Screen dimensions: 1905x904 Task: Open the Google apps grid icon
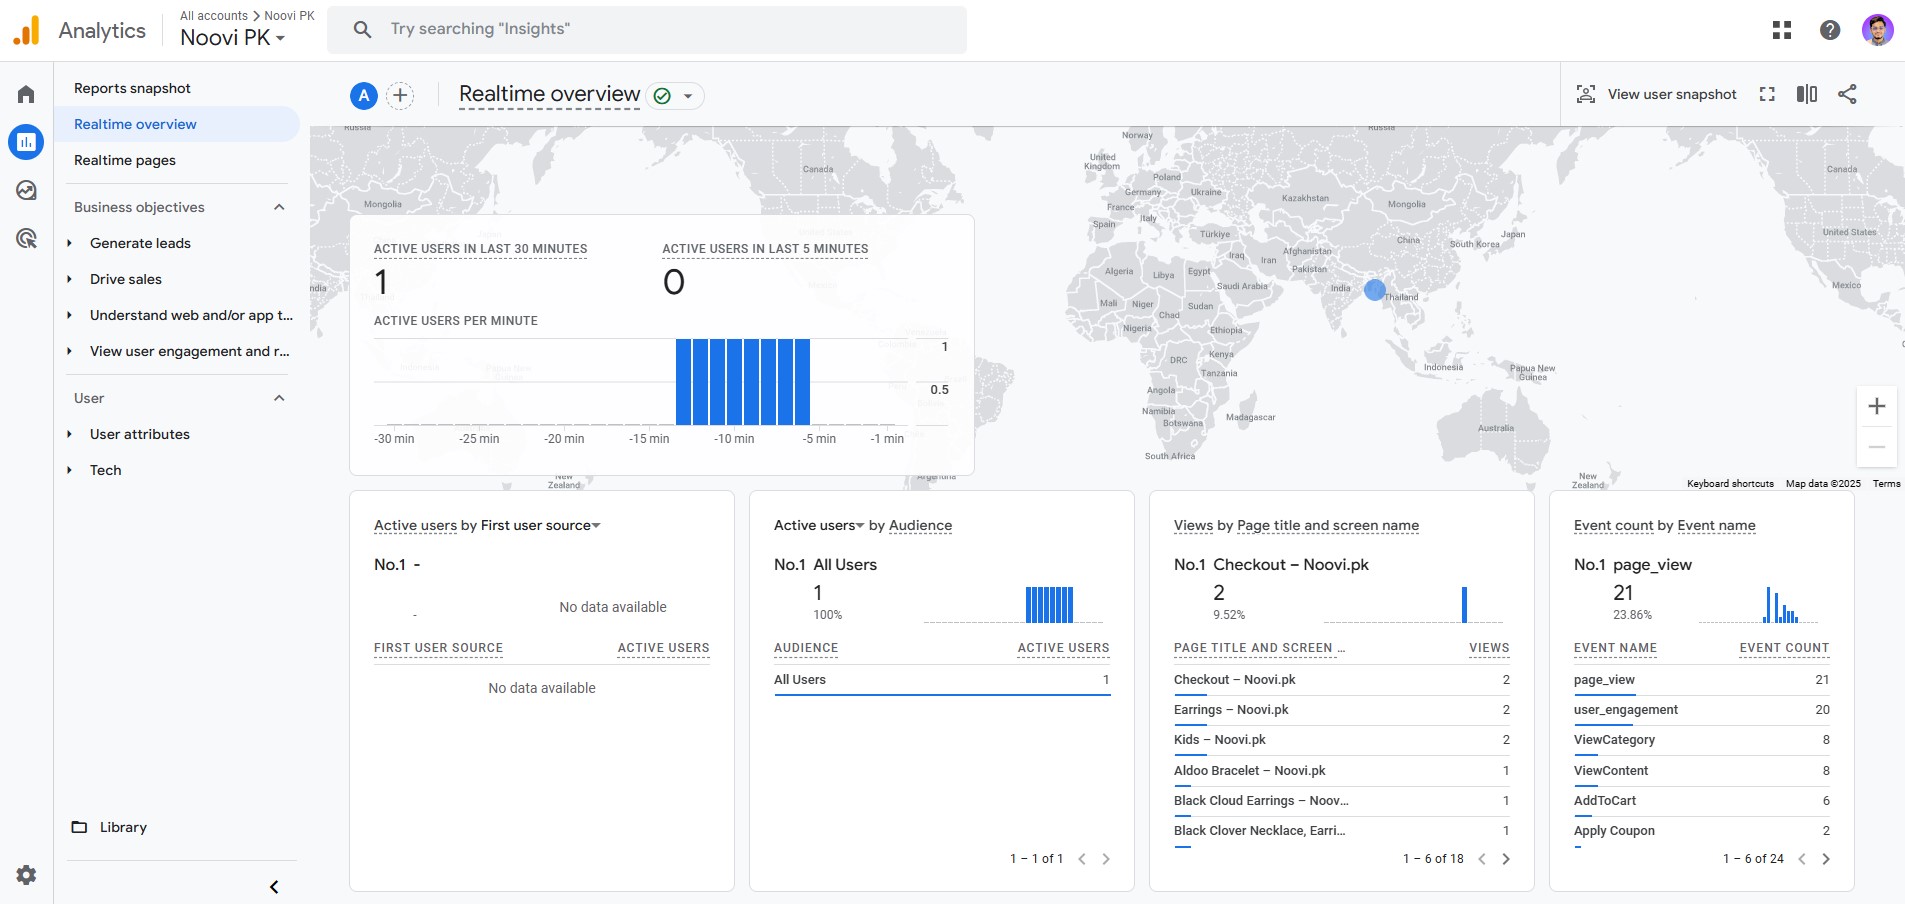coord(1781,30)
